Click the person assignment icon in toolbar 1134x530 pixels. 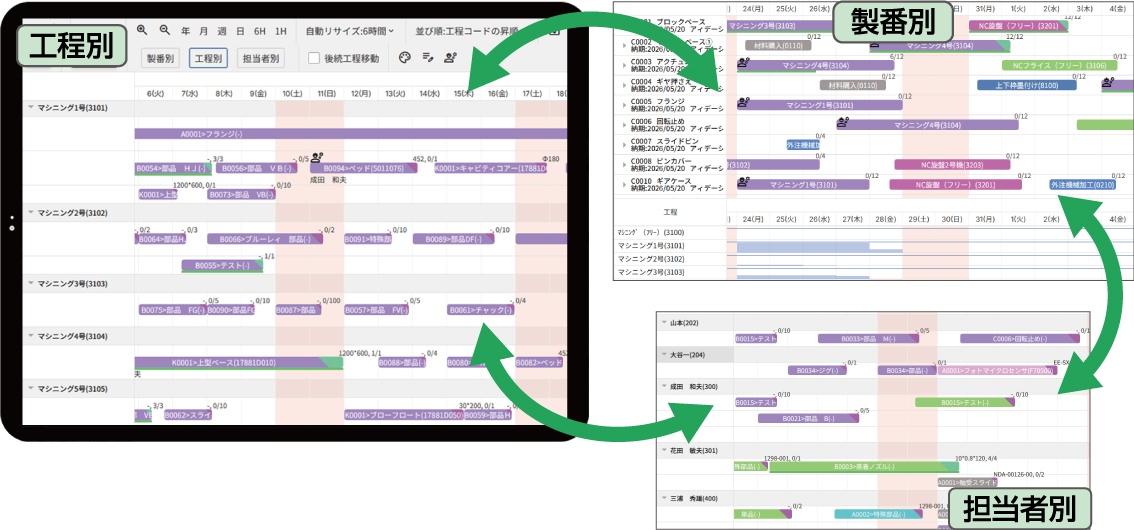[450, 58]
